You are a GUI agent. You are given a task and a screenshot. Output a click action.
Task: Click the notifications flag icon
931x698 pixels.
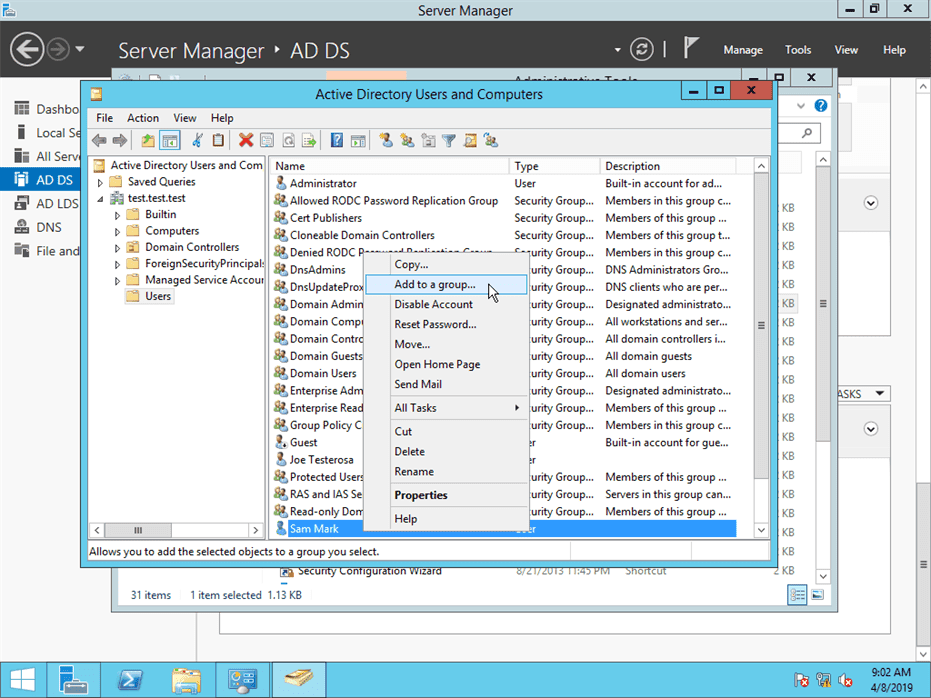[690, 47]
